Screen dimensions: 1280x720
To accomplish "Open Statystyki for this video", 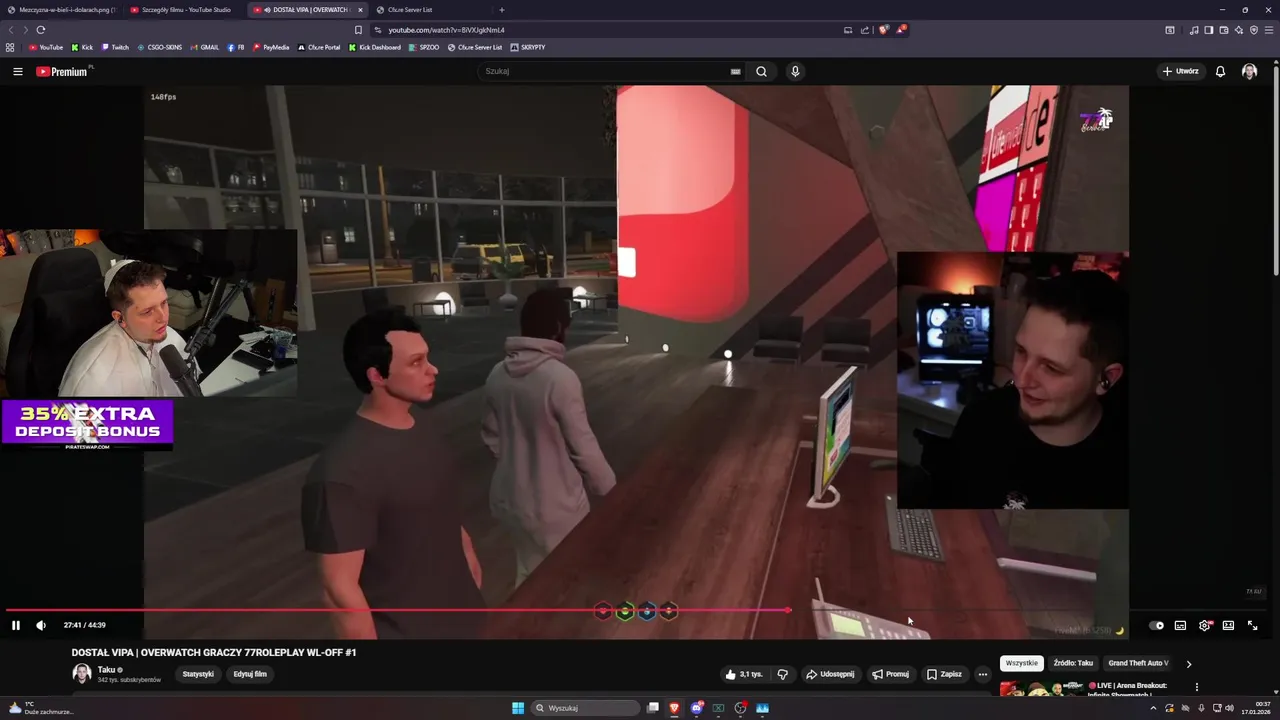I will pyautogui.click(x=198, y=674).
